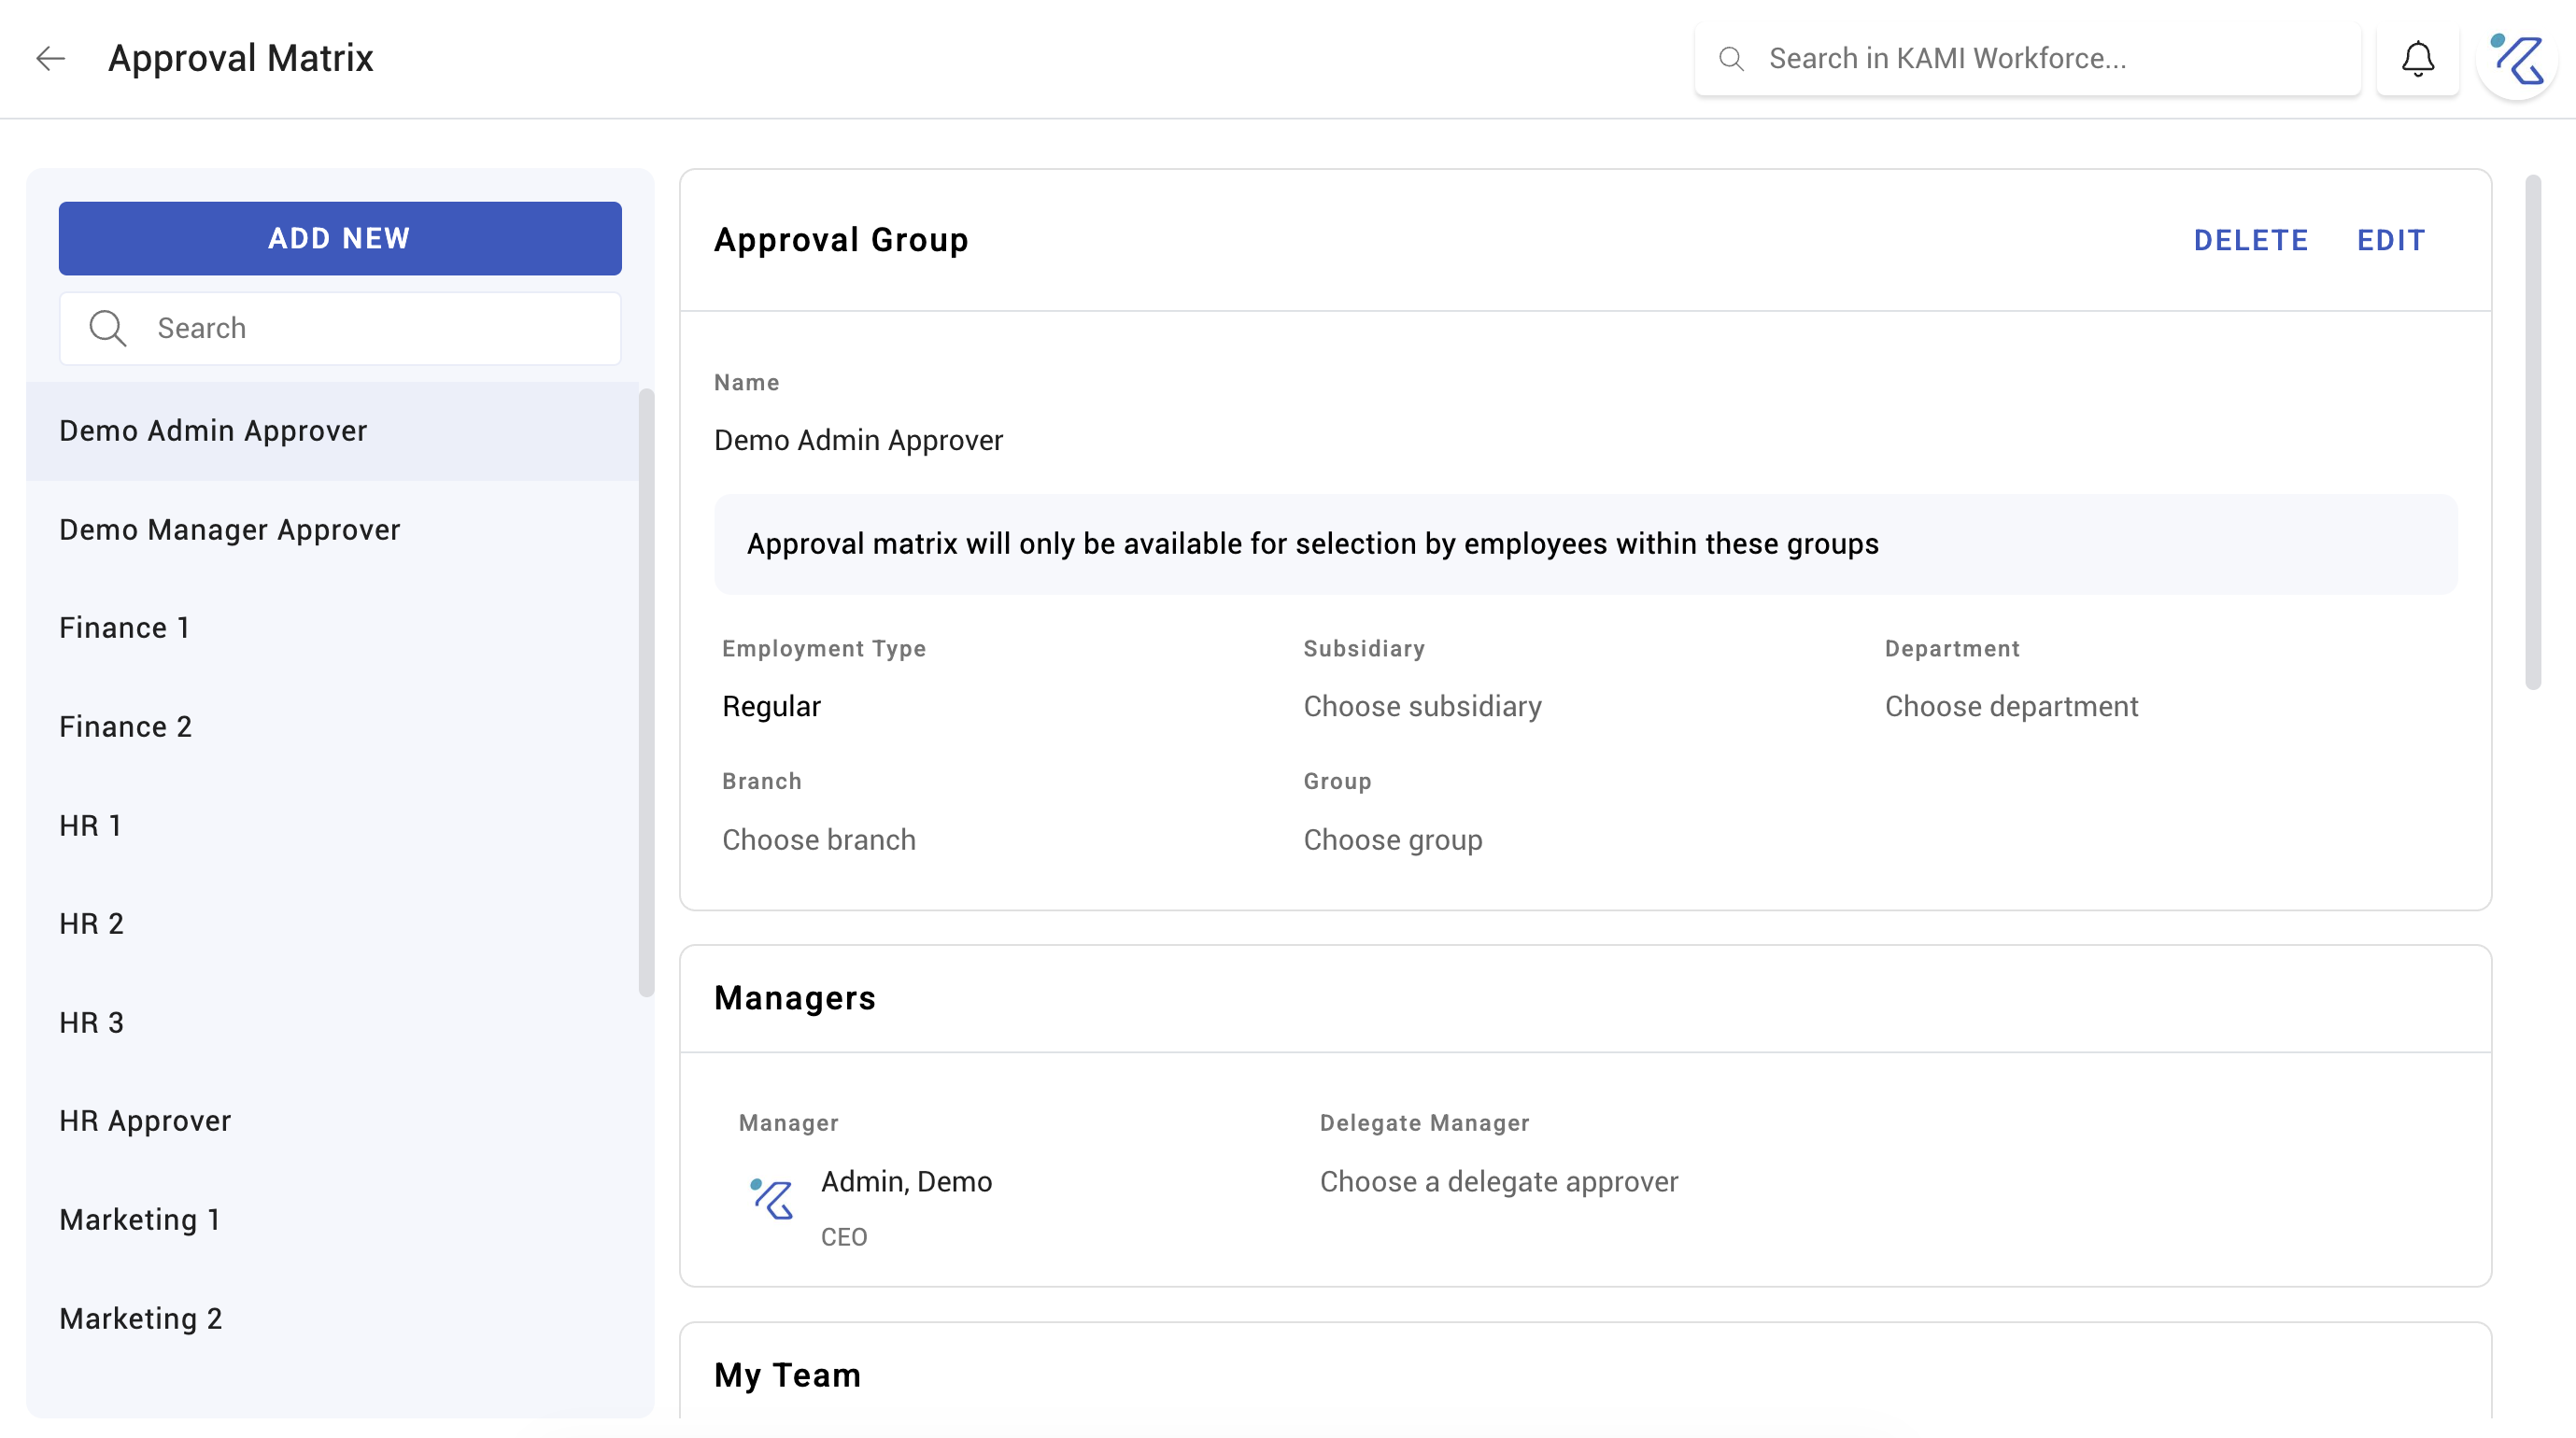This screenshot has height=1438, width=2576.
Task: Click the magnifier icon in global search
Action: tap(1731, 59)
